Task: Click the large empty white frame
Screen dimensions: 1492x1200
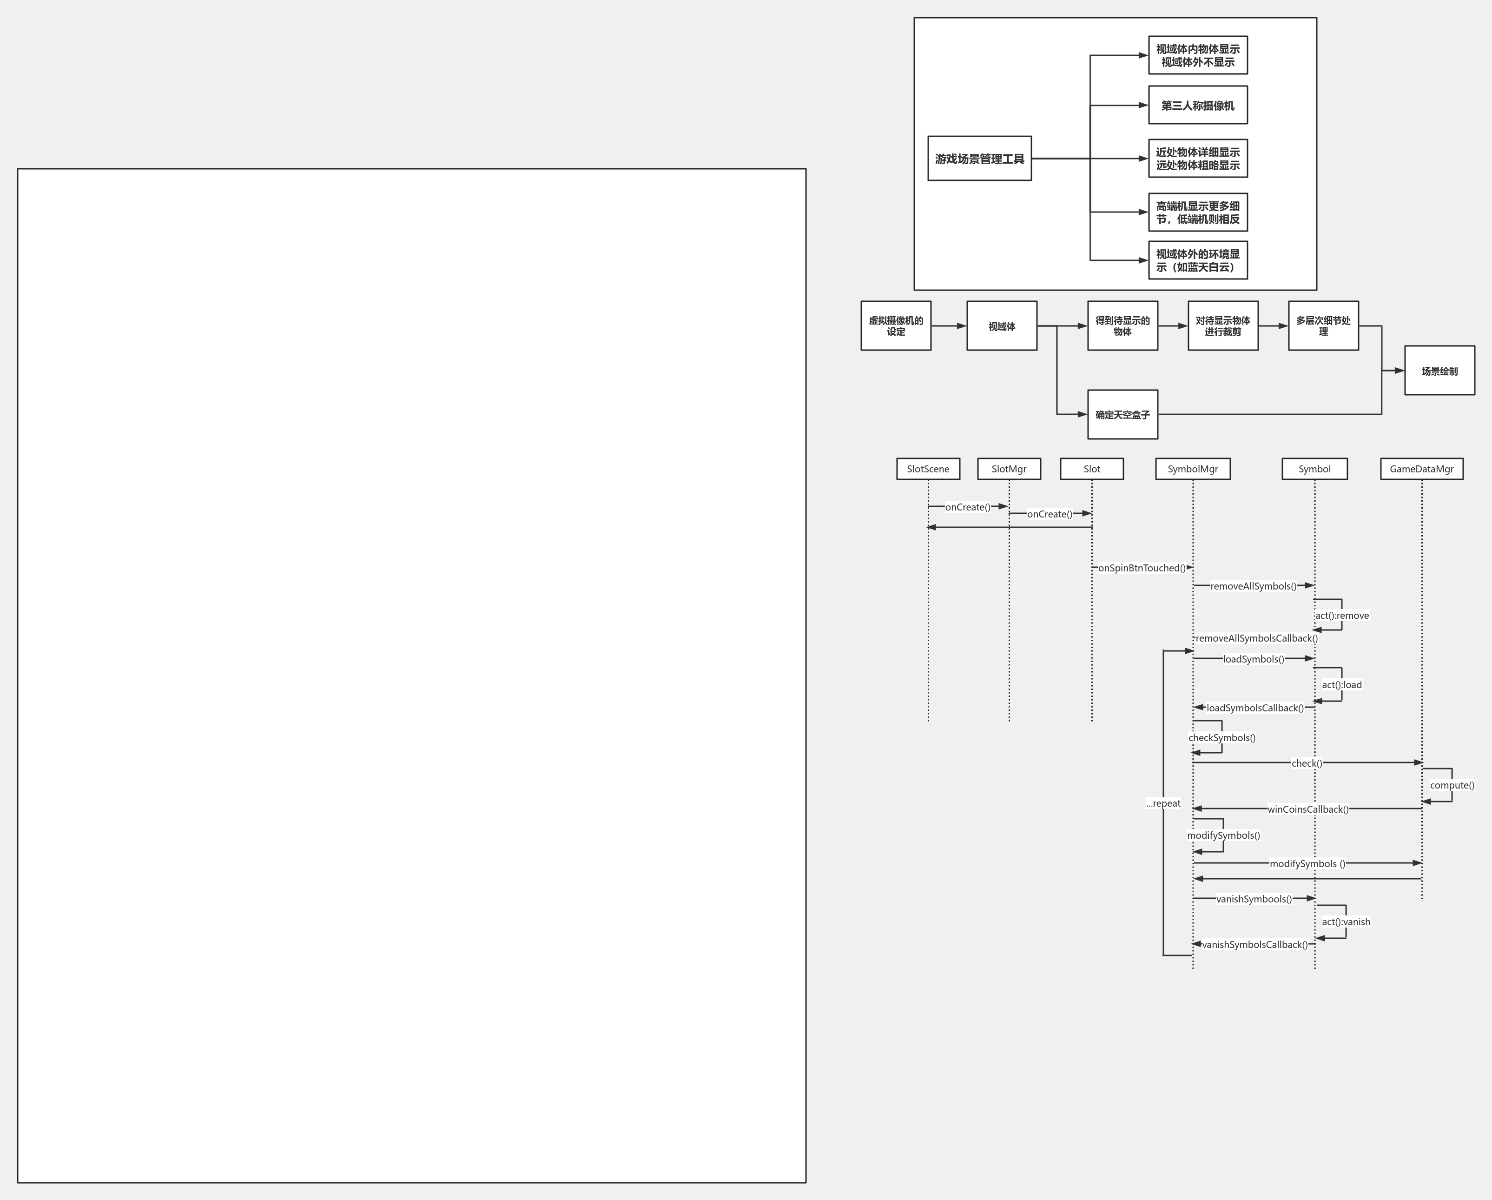Action: tap(411, 675)
